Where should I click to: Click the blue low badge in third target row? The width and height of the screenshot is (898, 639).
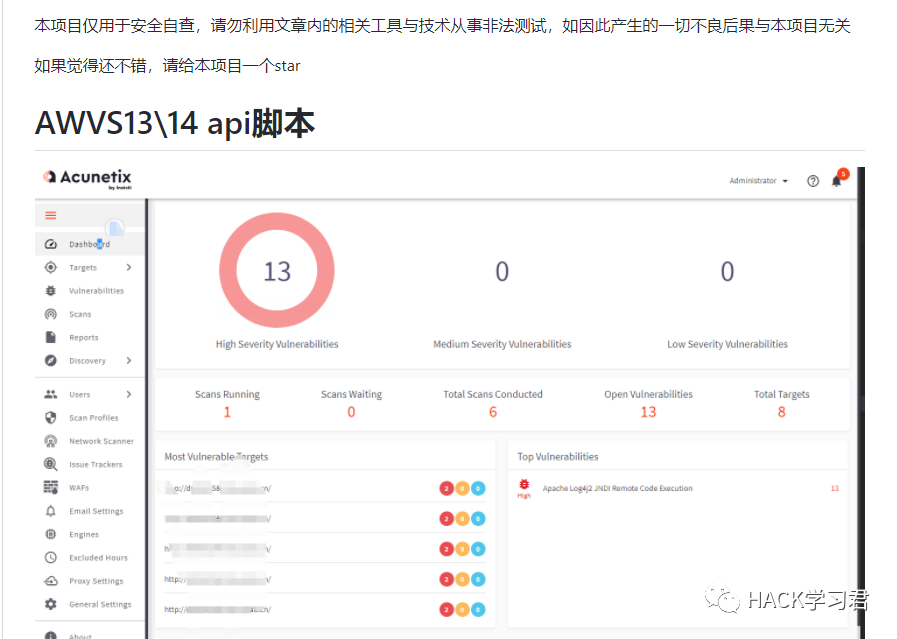point(478,549)
